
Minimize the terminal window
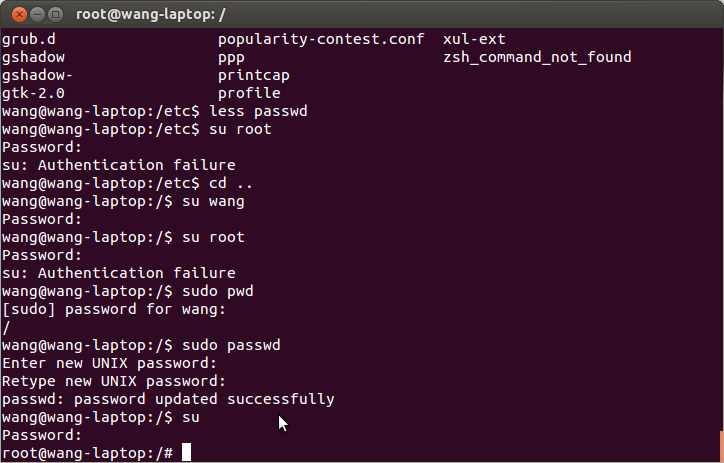pyautogui.click(x=37, y=15)
